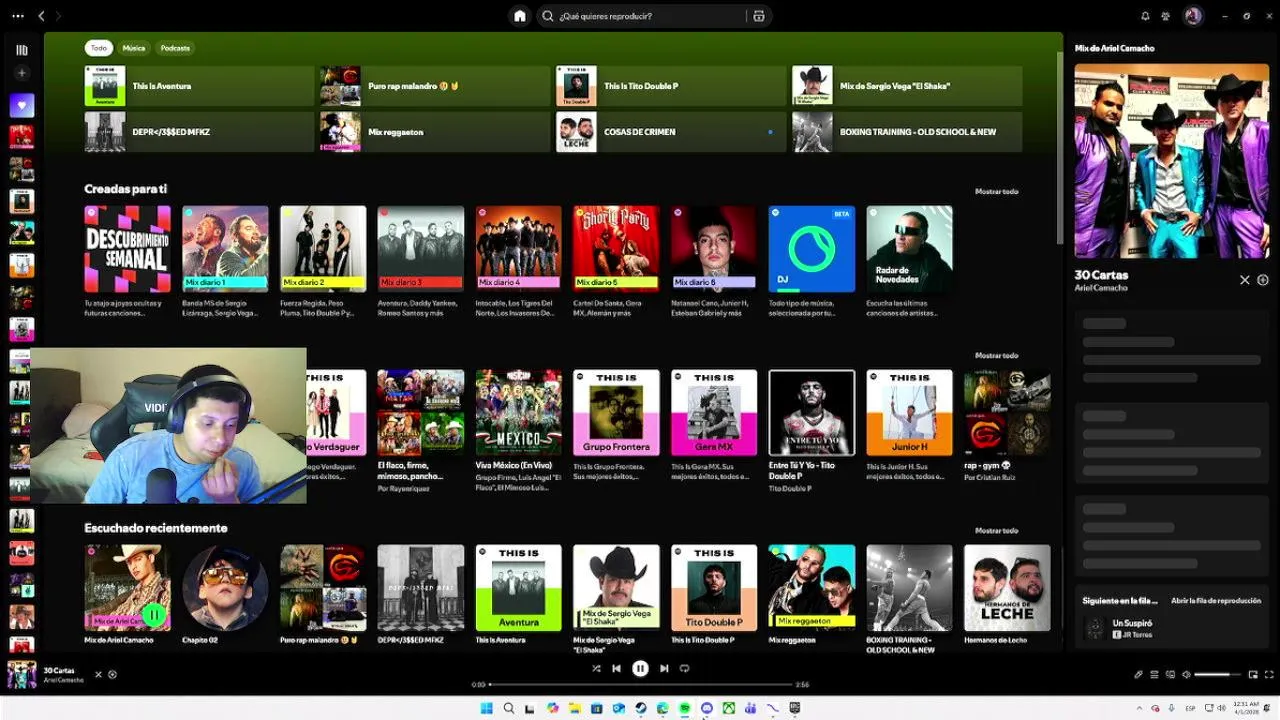
Task: Open Radar de Novedades card
Action: point(909,262)
